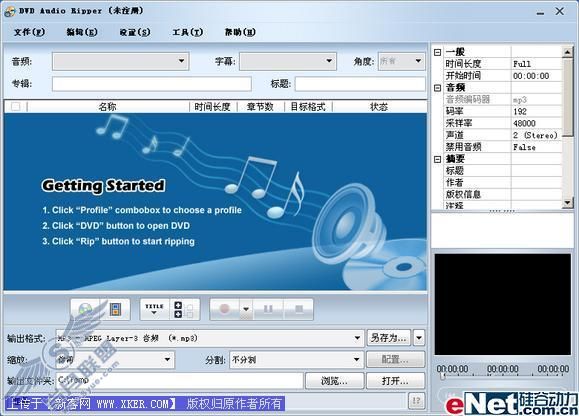Open the 工具(T) menu
The width and height of the screenshot is (579, 416).
188,32
